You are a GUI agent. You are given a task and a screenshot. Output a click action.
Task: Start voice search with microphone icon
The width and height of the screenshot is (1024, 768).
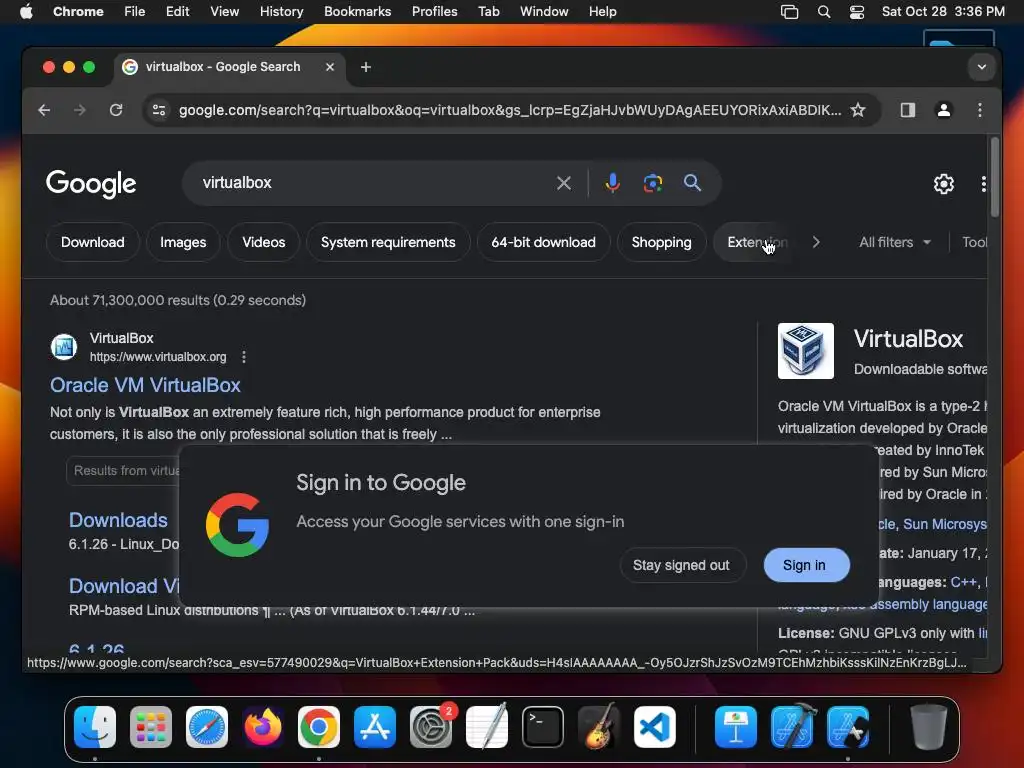click(x=612, y=183)
